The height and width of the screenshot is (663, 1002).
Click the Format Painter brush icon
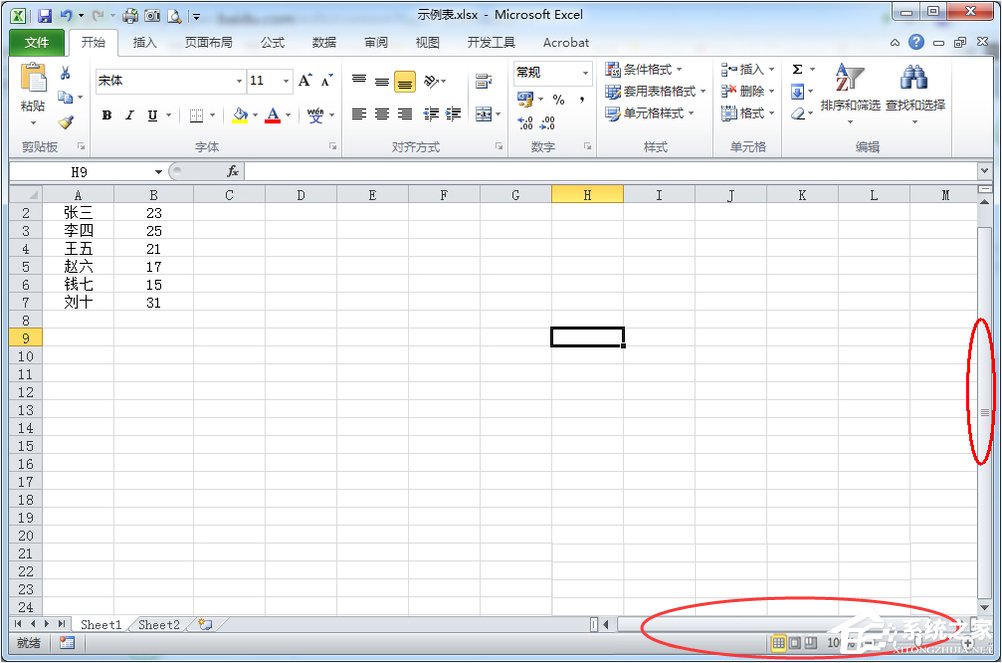pyautogui.click(x=65, y=121)
